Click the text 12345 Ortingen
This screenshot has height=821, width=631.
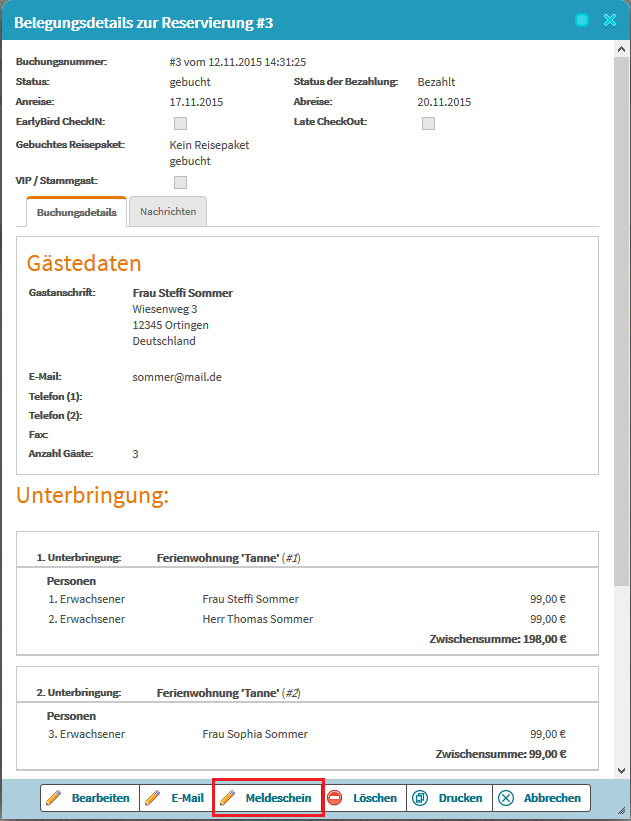coord(171,325)
